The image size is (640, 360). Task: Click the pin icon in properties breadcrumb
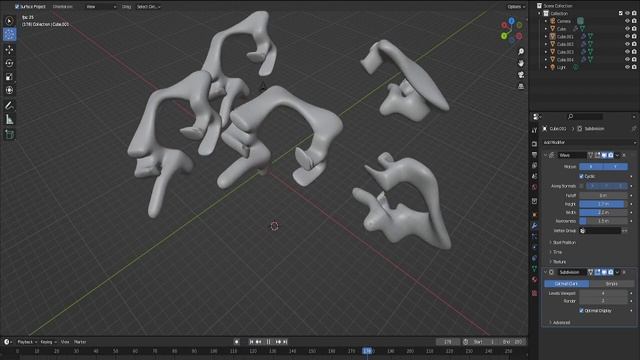tap(634, 129)
